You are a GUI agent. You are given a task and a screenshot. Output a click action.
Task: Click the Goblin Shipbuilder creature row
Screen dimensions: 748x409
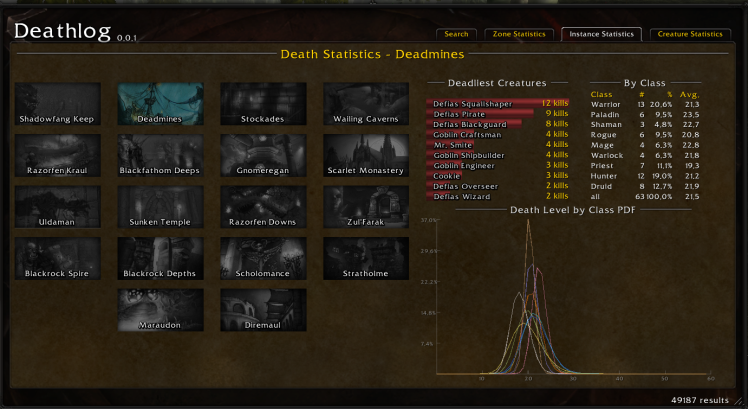tap(498, 155)
